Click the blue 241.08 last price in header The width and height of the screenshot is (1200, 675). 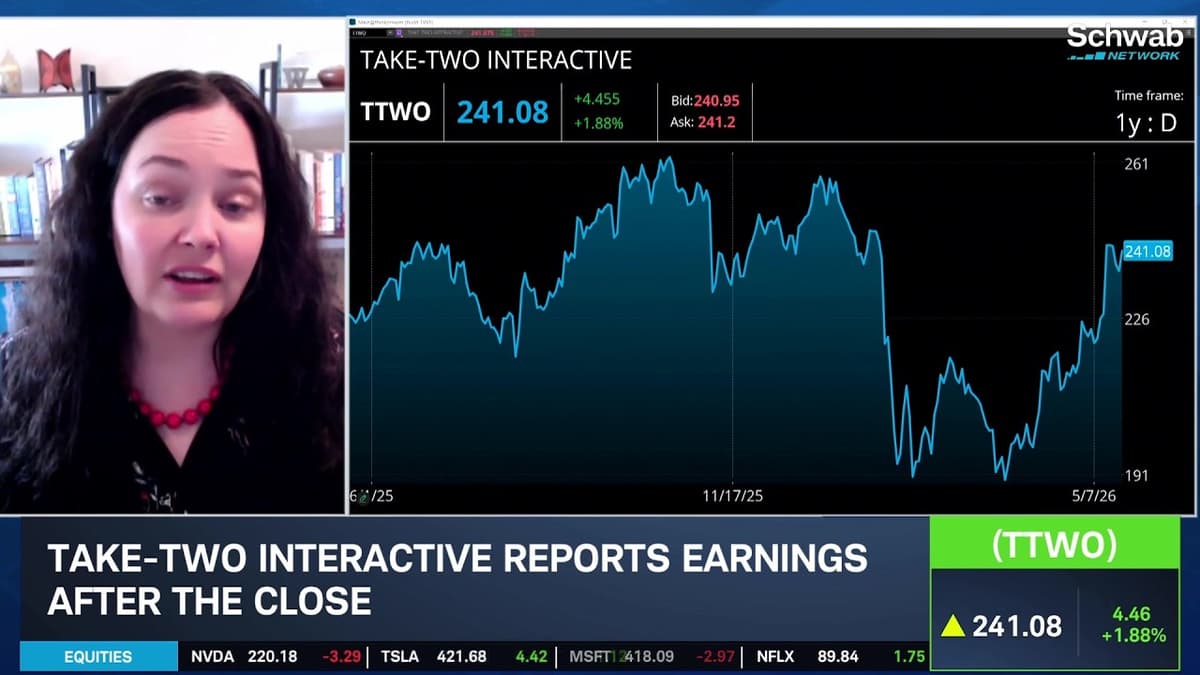pyautogui.click(x=503, y=111)
